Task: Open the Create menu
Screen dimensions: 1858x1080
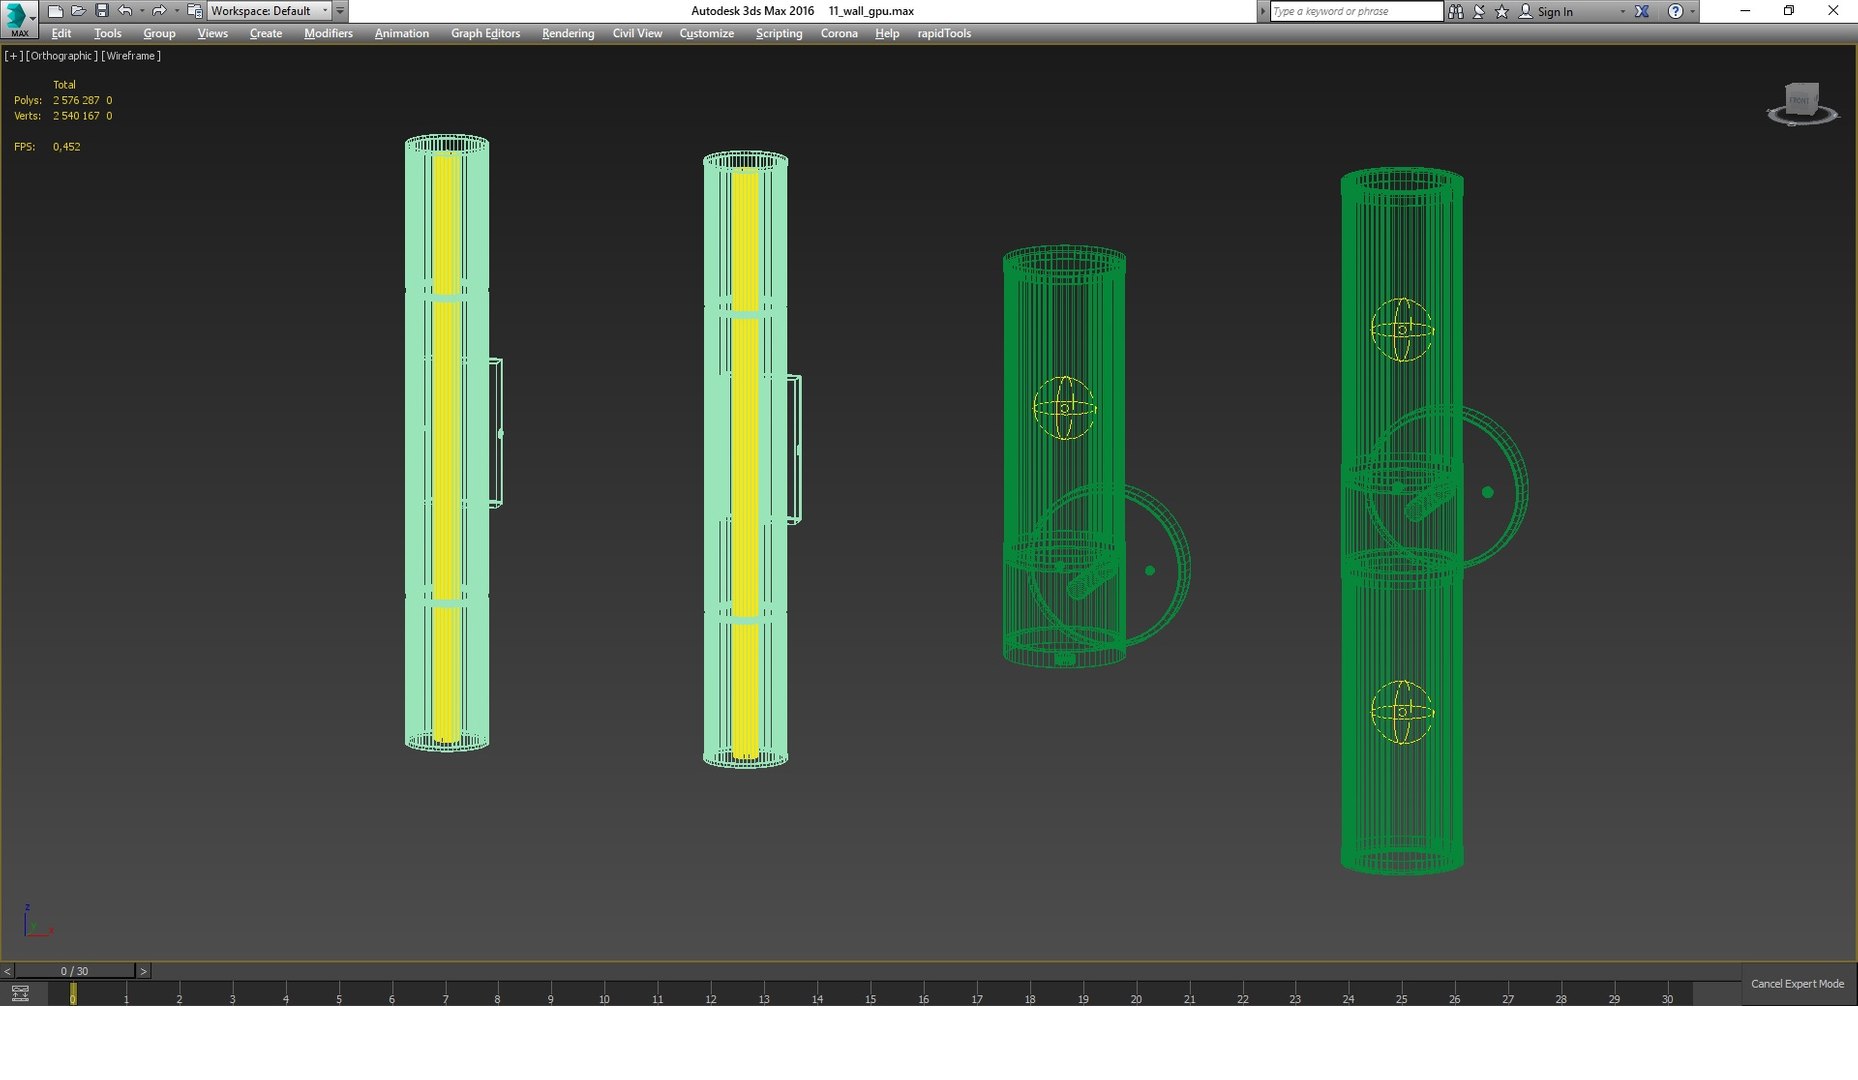Action: click(265, 33)
